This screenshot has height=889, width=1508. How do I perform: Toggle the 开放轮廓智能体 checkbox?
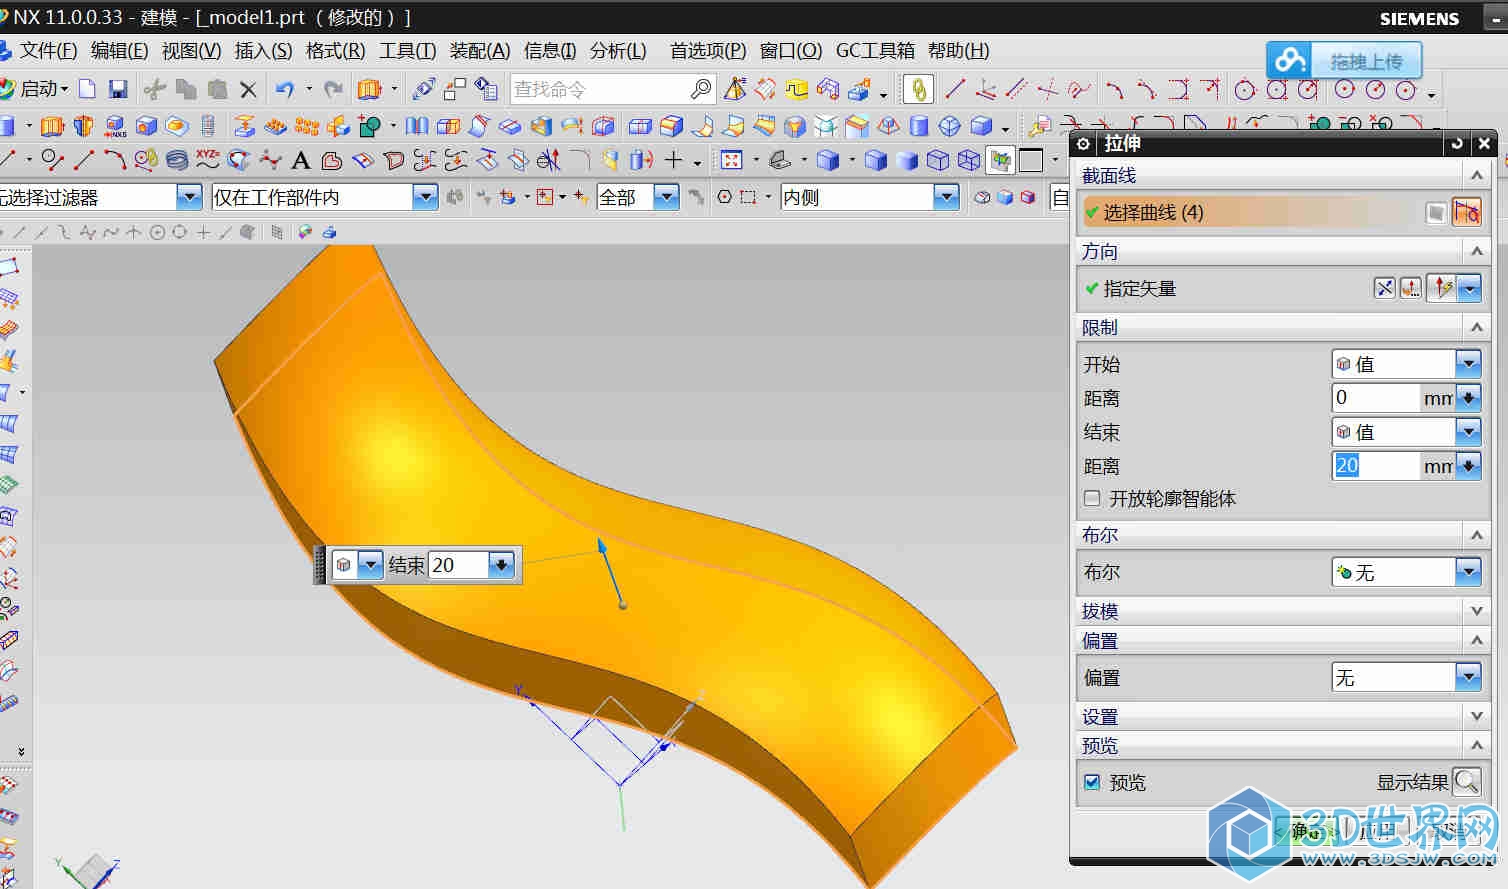coord(1093,498)
